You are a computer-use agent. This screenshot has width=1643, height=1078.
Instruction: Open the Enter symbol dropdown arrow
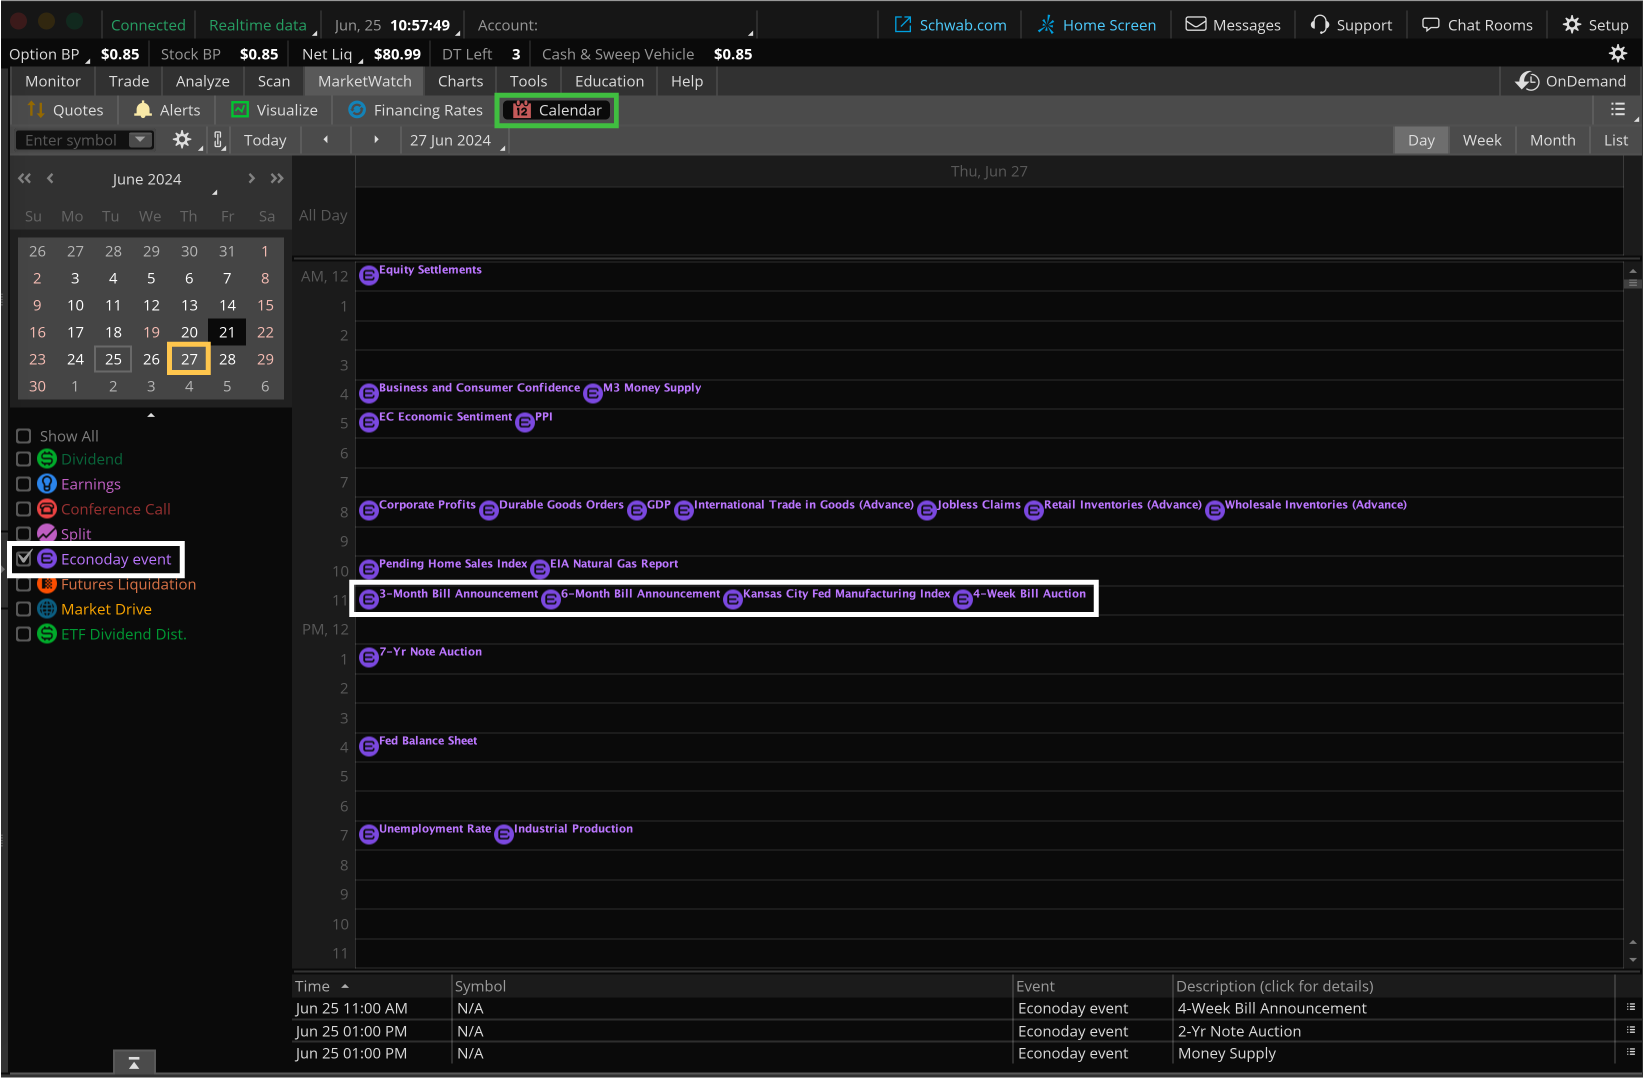tap(140, 140)
